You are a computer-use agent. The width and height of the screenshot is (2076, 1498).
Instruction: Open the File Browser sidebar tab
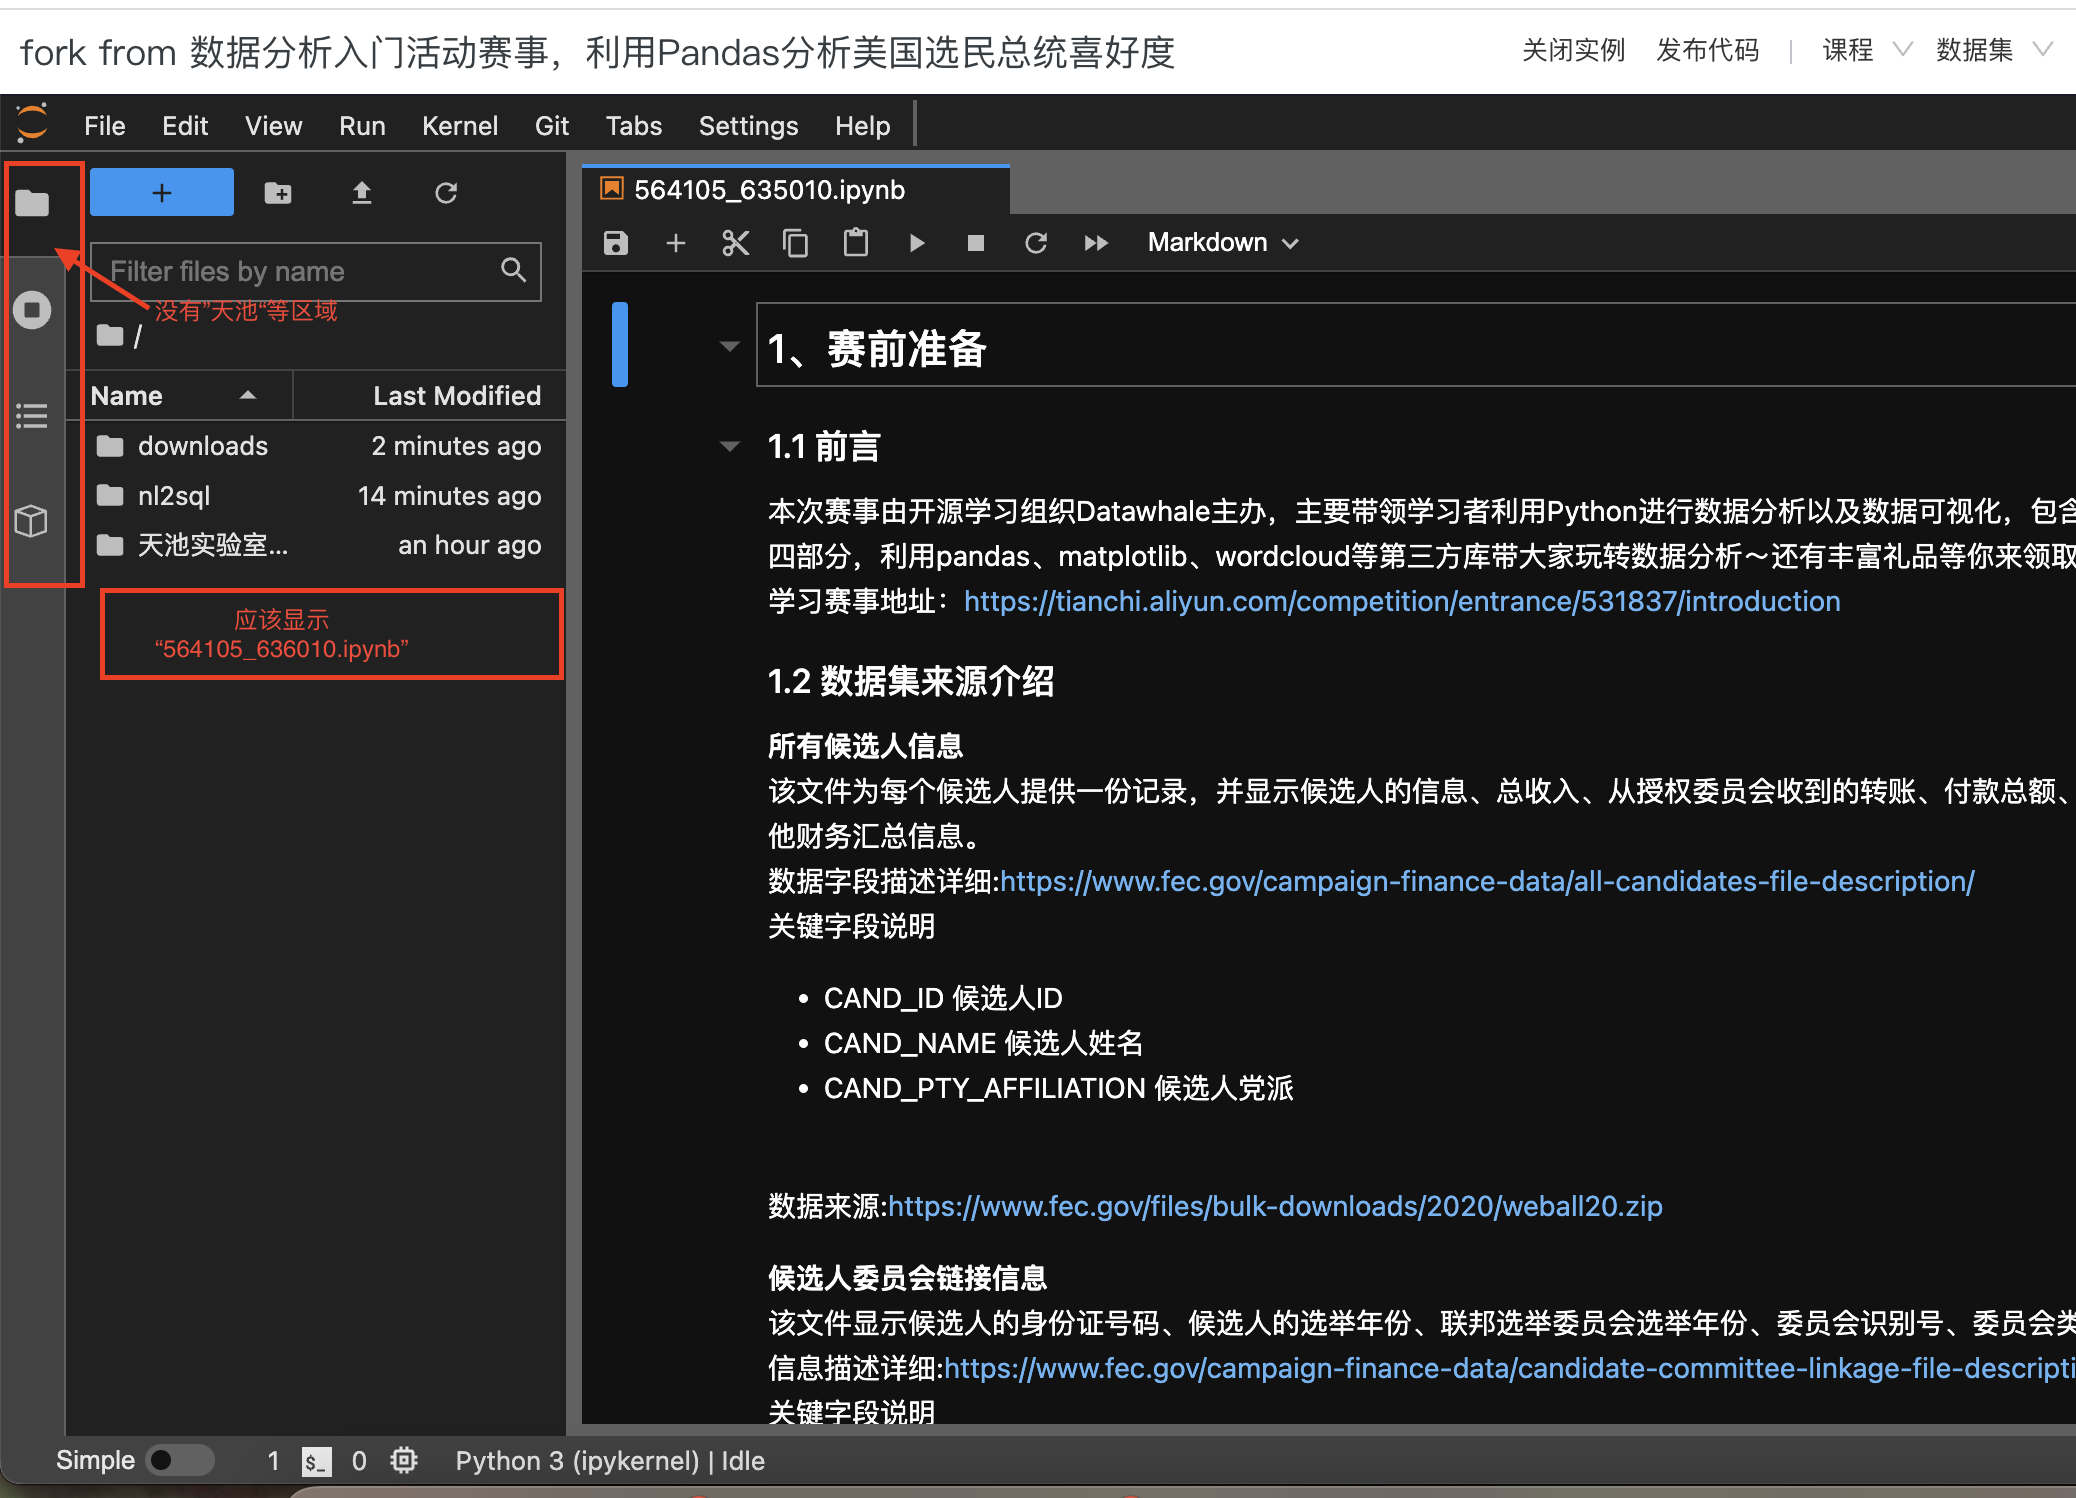[x=32, y=203]
